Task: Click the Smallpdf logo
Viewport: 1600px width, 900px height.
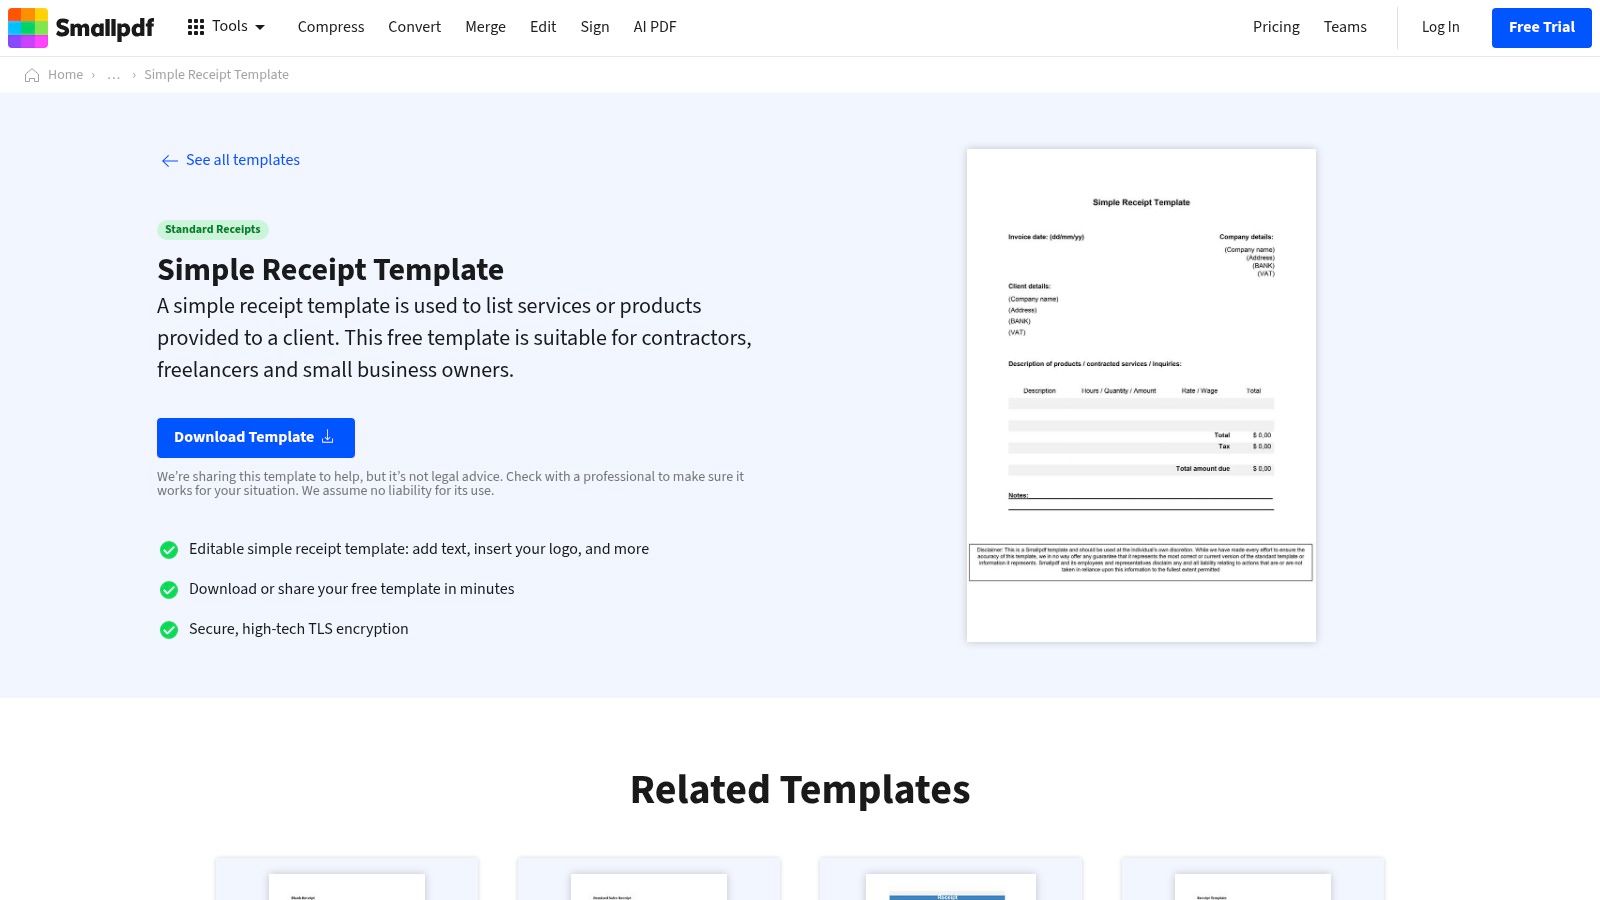Action: (x=80, y=27)
